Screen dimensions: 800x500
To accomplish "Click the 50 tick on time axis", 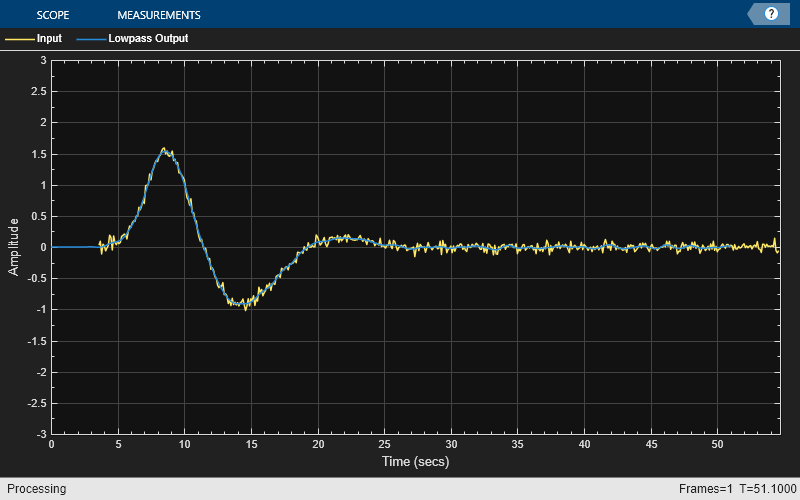I will [x=718, y=444].
